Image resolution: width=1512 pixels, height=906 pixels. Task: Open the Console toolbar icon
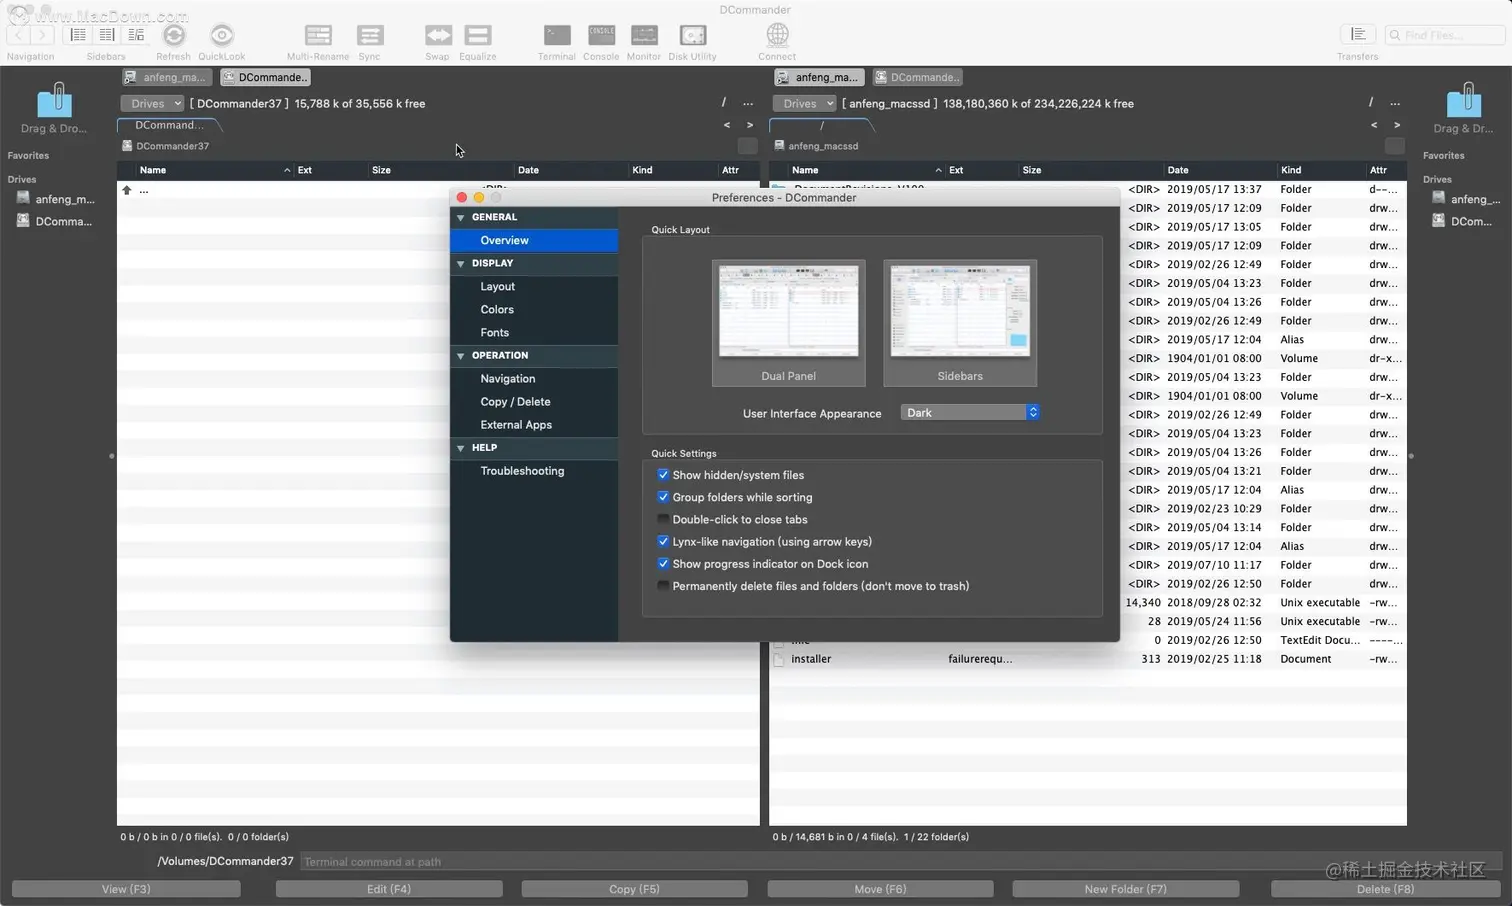click(x=602, y=35)
